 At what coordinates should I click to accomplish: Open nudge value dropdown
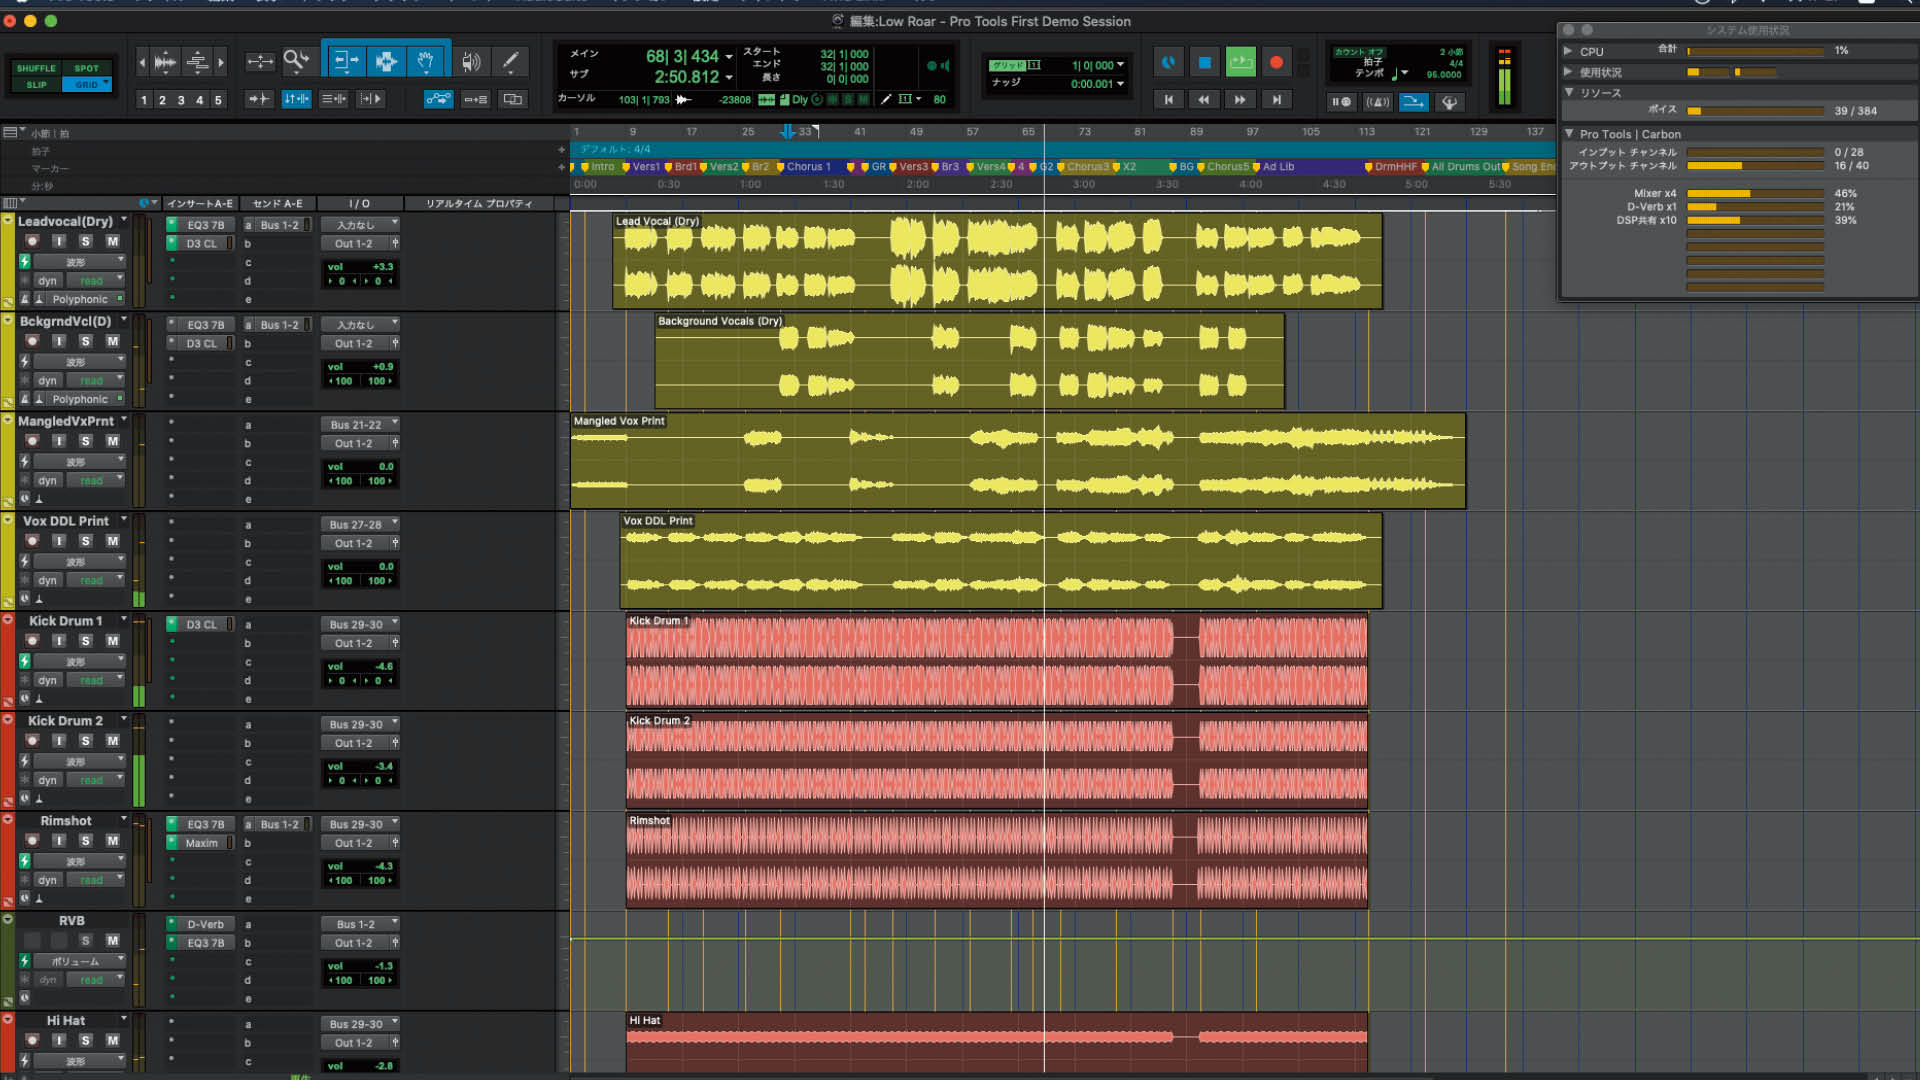(x=1120, y=84)
